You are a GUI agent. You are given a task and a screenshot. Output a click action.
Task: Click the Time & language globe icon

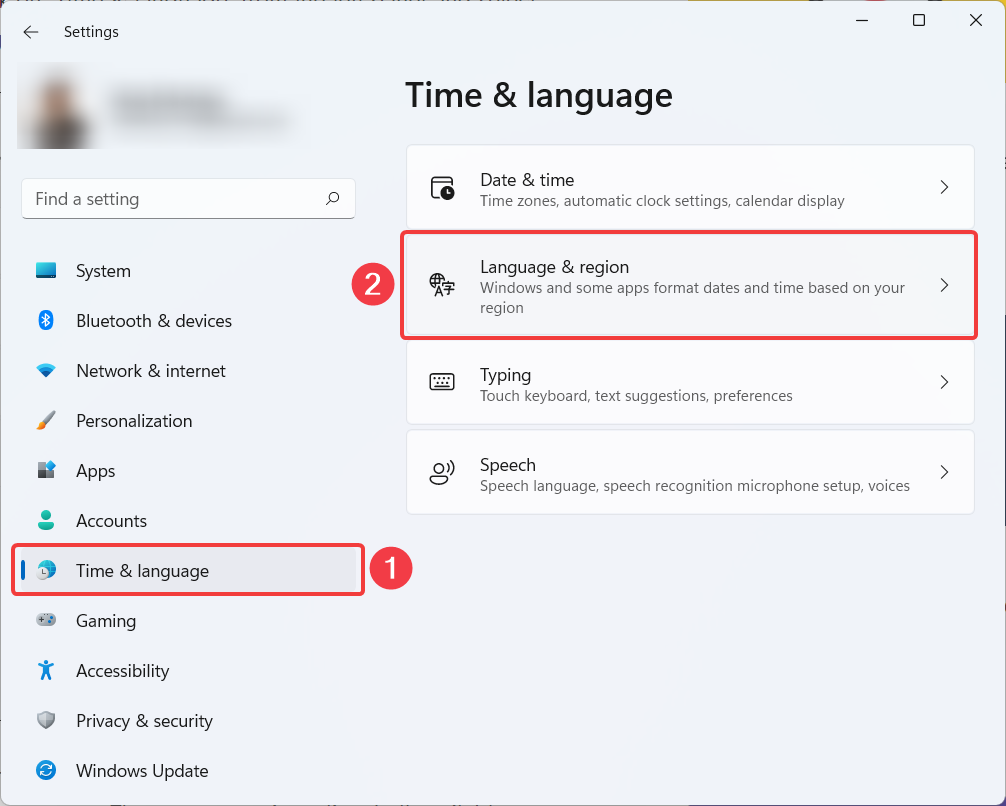[x=46, y=570]
